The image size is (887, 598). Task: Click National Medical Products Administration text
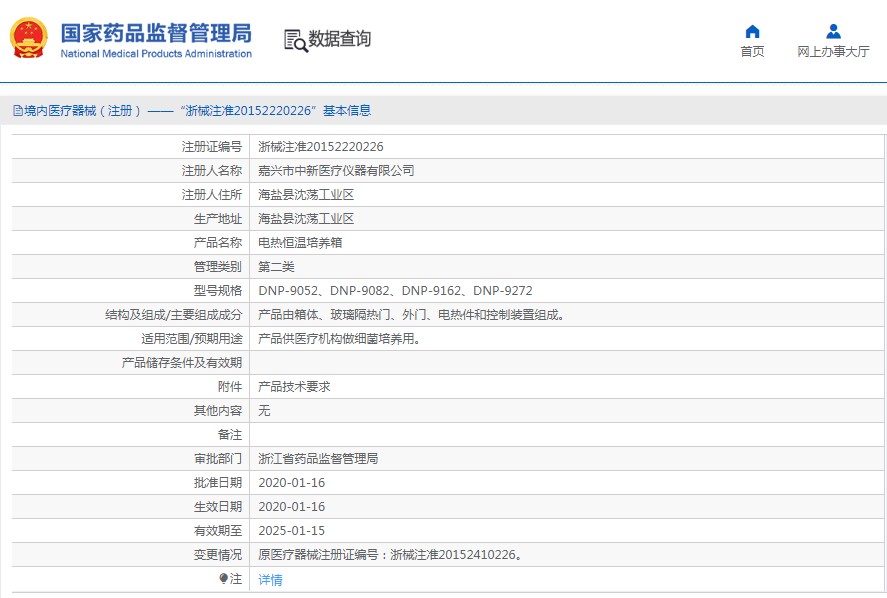[x=156, y=54]
